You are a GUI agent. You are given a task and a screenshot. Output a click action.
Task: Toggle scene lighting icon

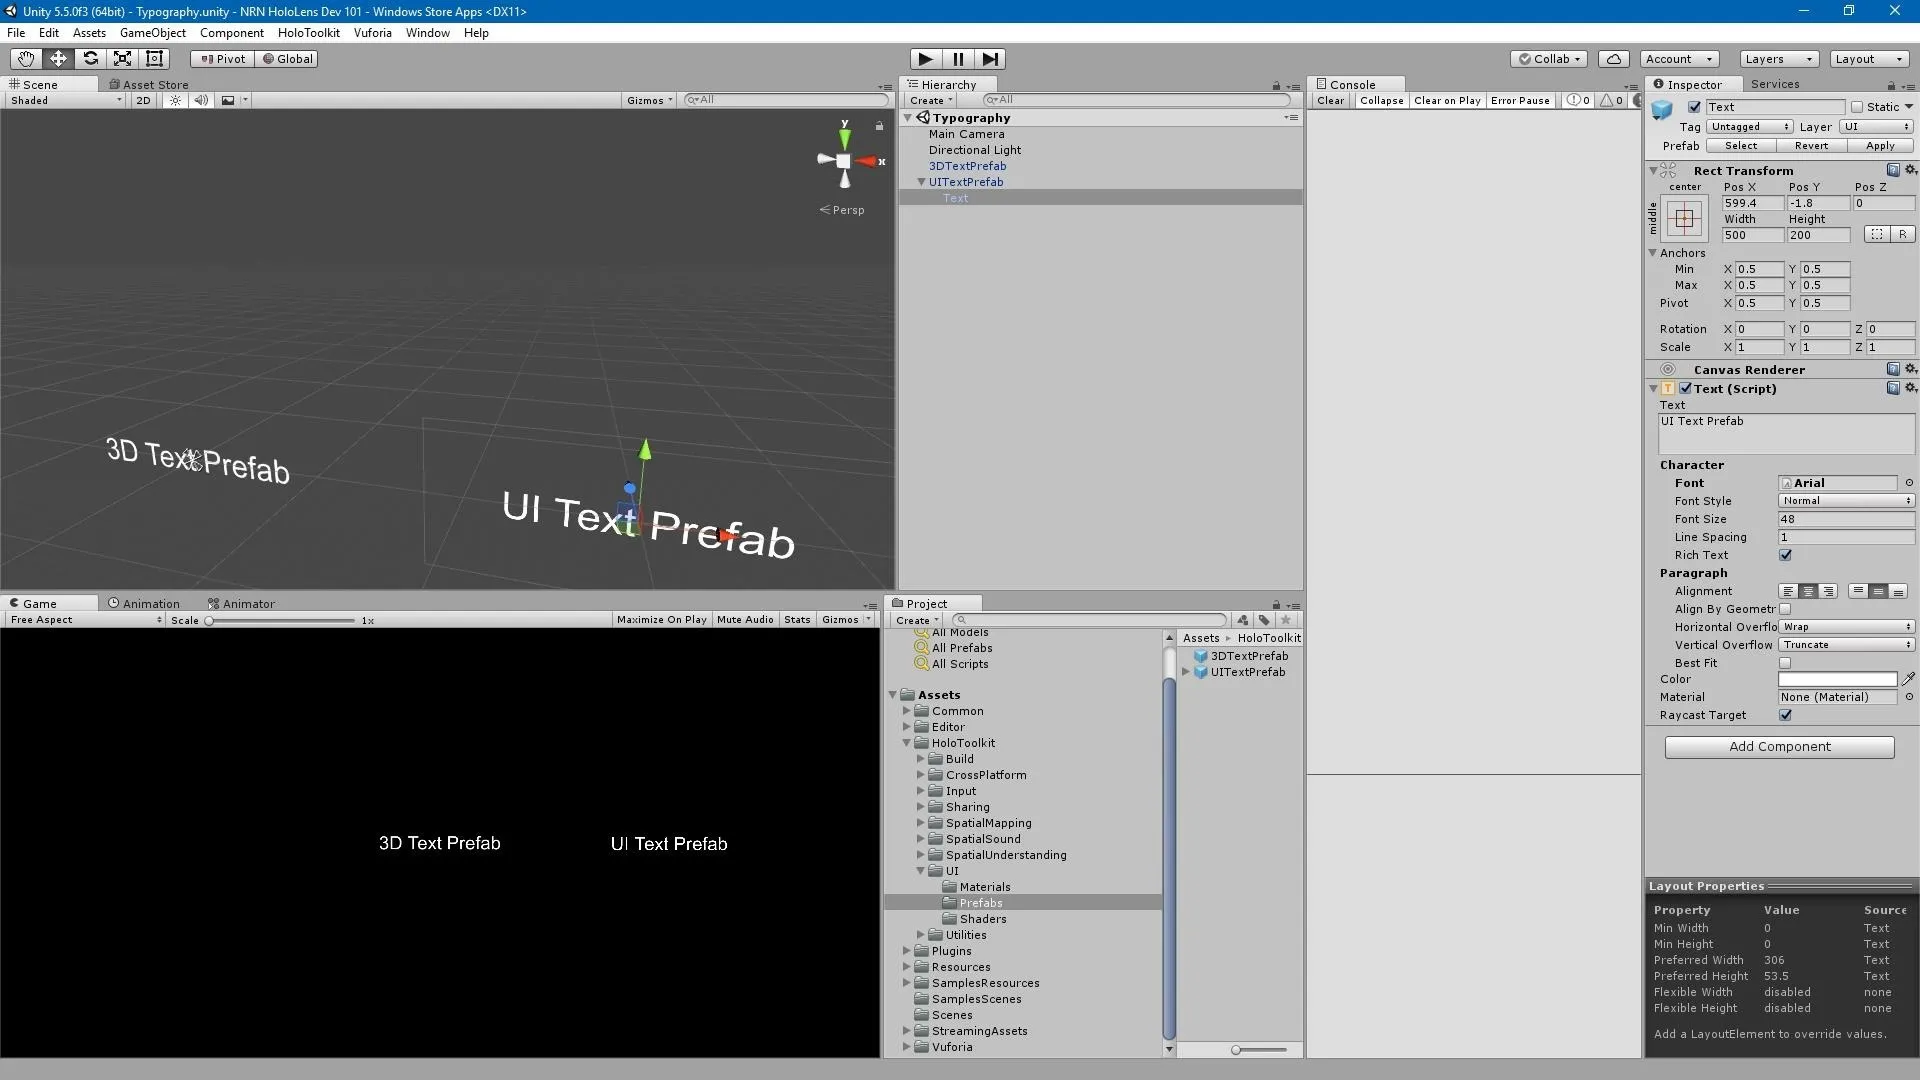click(175, 100)
